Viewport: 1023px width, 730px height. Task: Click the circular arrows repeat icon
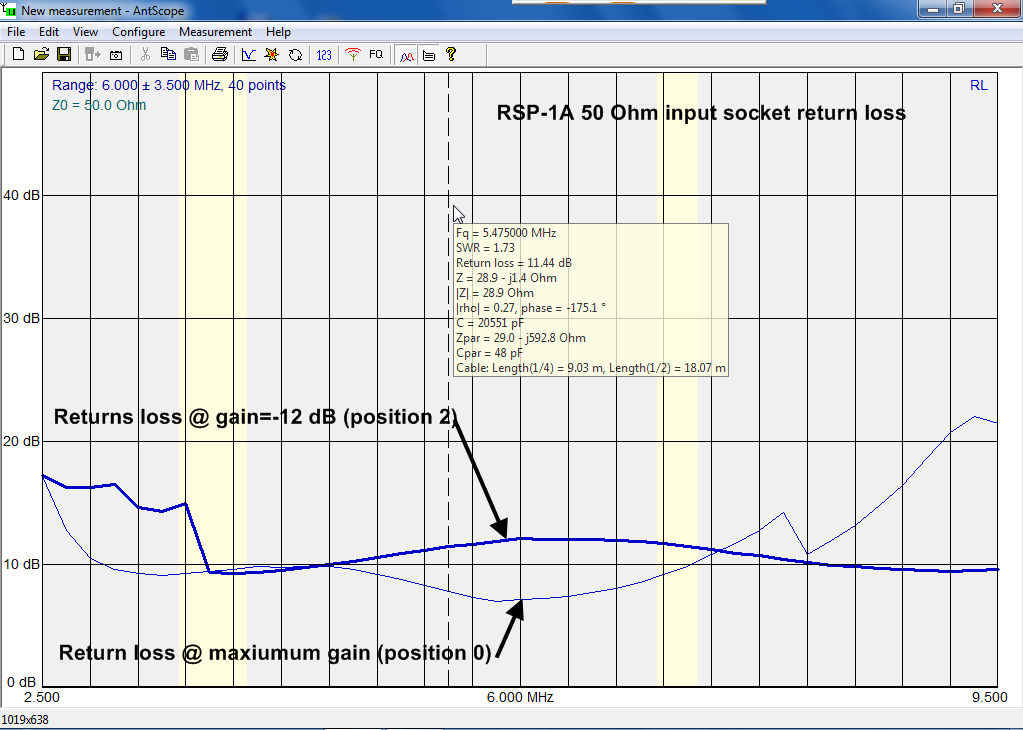[295, 55]
